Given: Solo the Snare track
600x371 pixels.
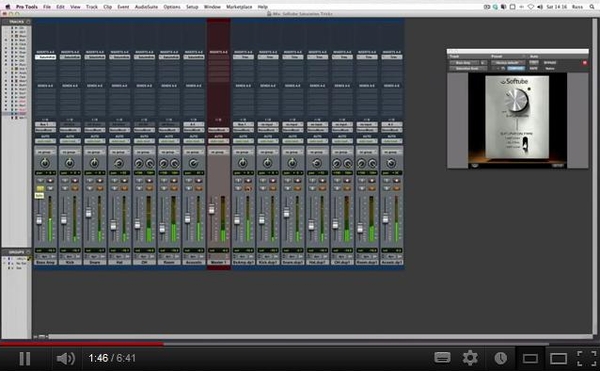Looking at the screenshot, I should pos(90,188).
